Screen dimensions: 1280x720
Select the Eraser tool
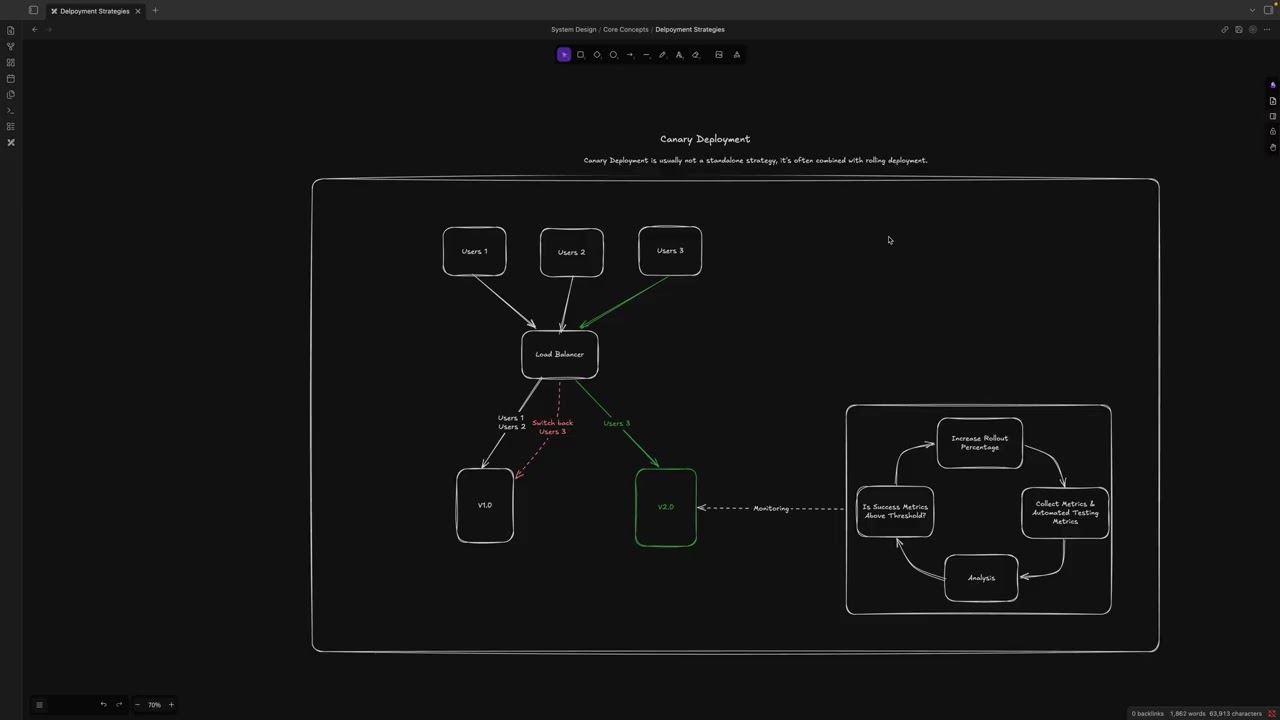click(x=696, y=55)
